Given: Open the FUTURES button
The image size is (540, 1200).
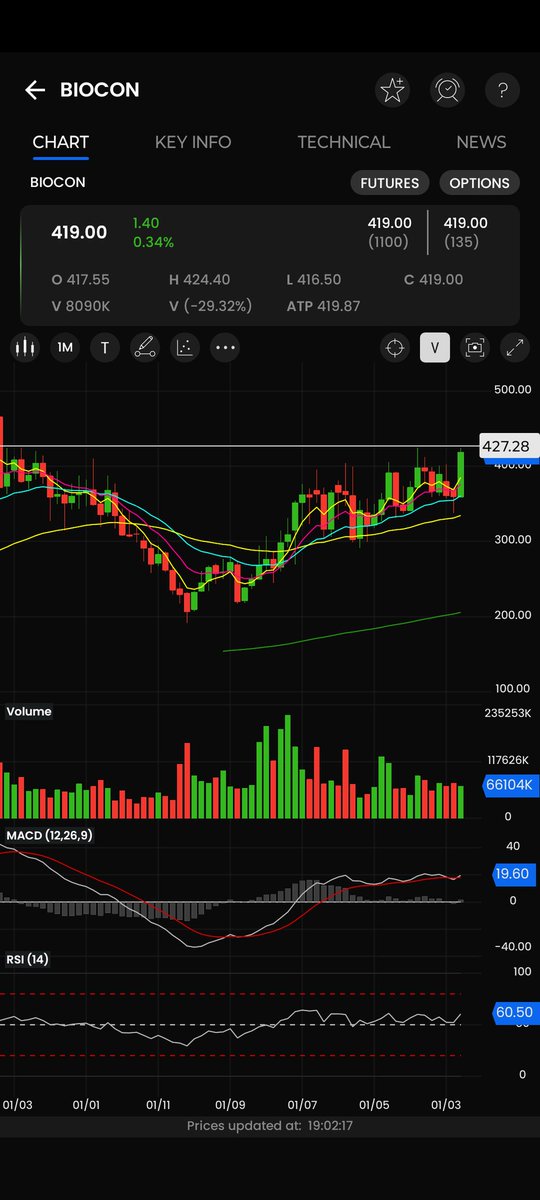Looking at the screenshot, I should coord(390,183).
